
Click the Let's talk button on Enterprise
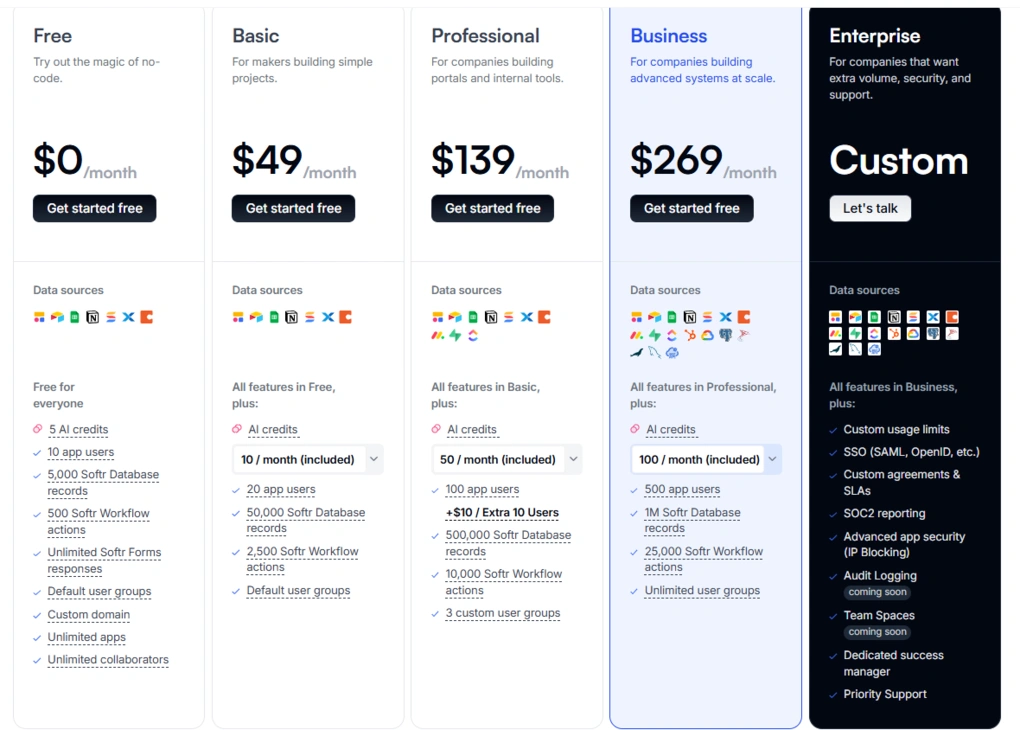tap(870, 208)
